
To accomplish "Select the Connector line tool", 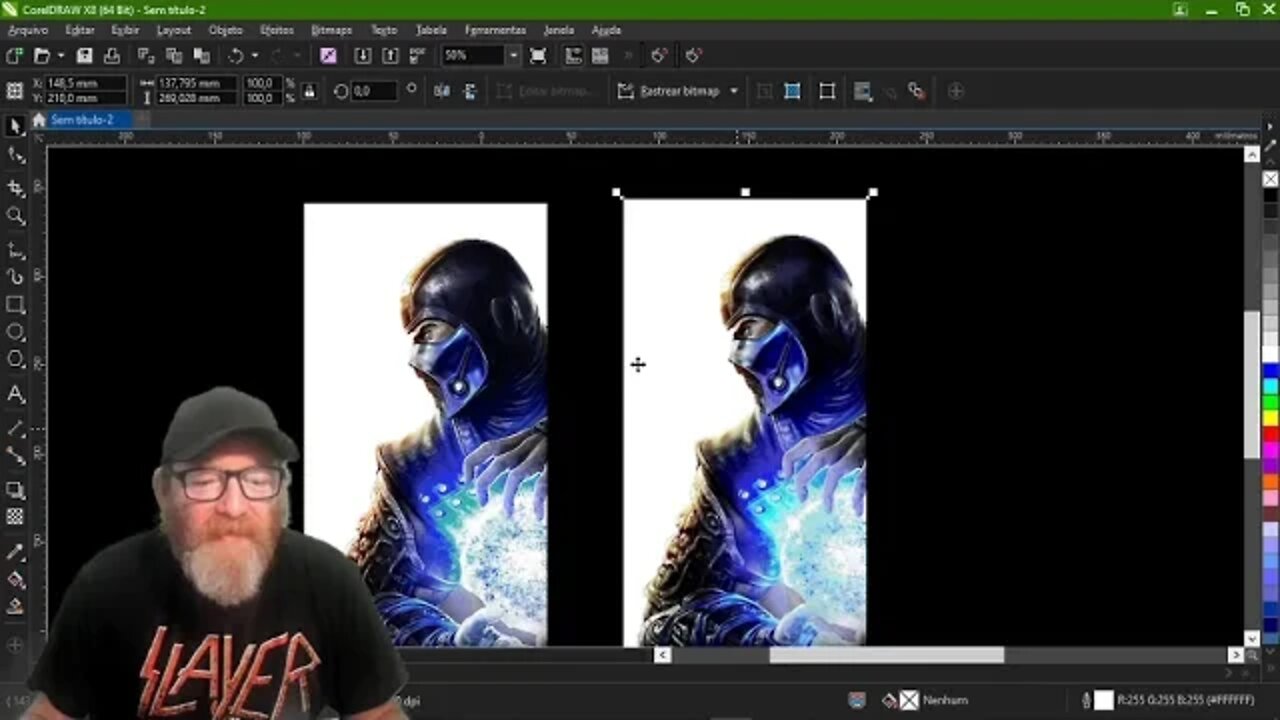I will pos(15,455).
